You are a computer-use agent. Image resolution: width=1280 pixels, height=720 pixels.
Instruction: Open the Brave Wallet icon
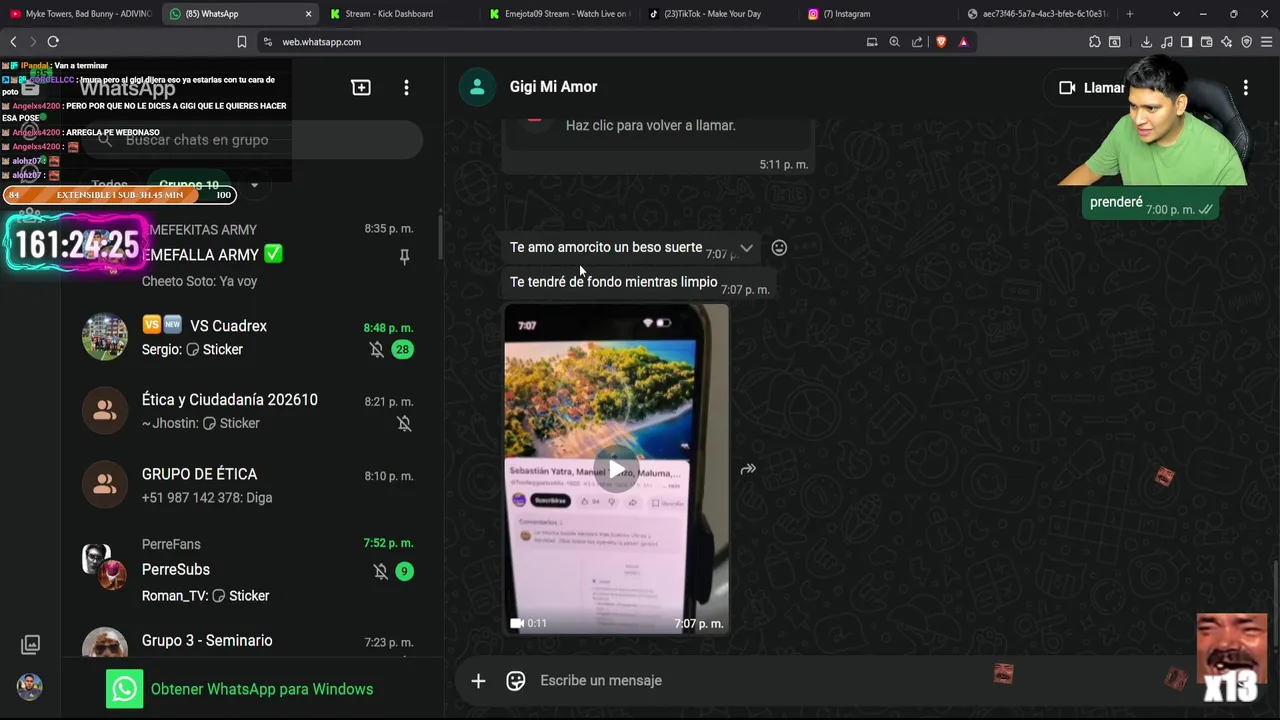coord(1206,42)
